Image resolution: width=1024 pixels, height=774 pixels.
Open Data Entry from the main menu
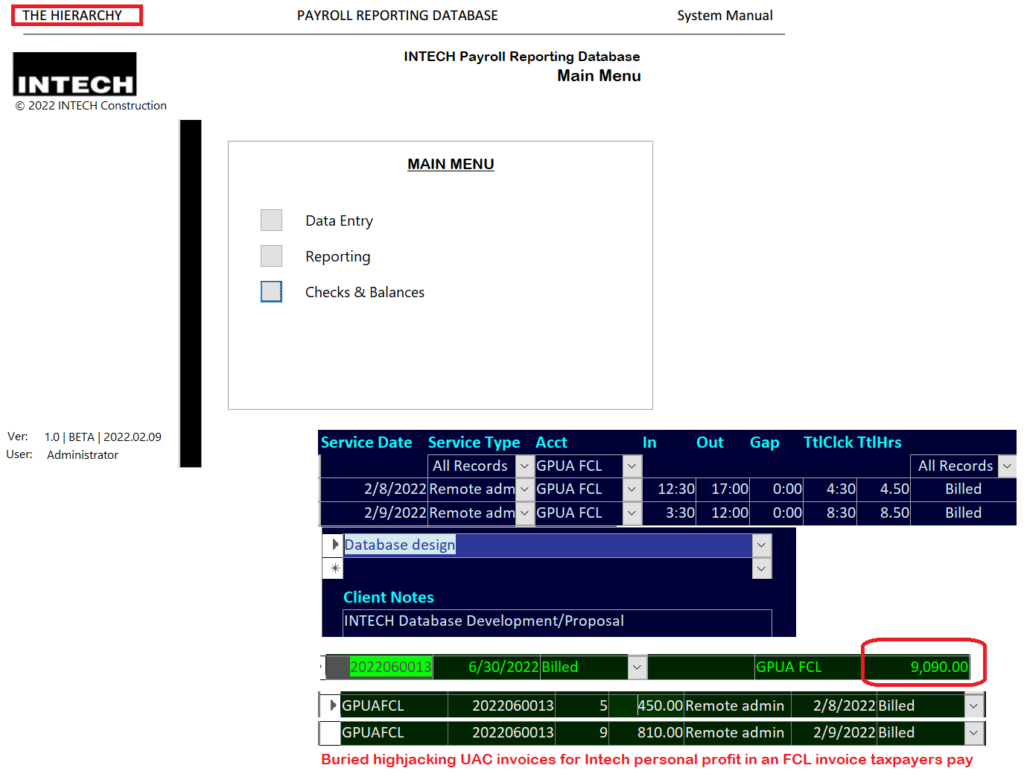(271, 220)
